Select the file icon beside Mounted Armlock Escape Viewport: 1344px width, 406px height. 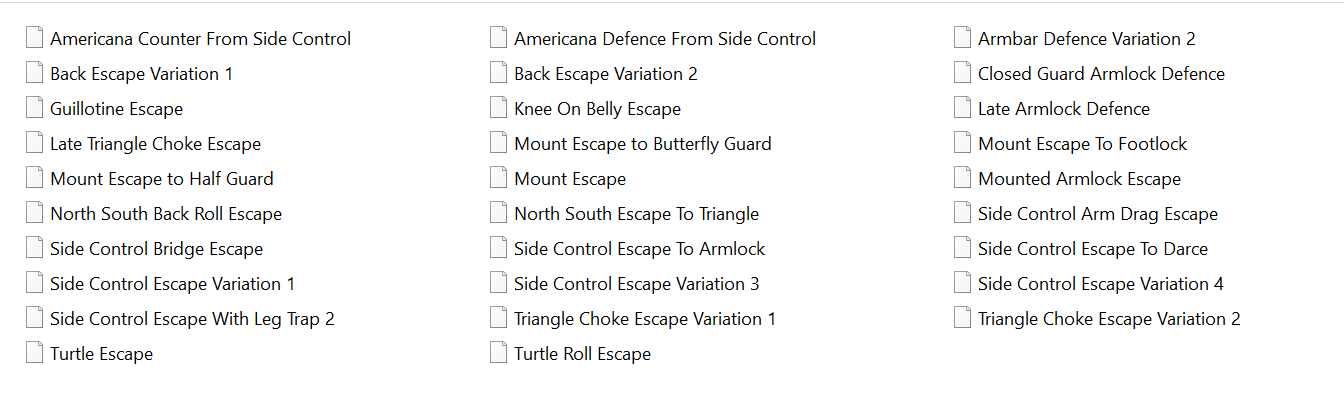(x=962, y=178)
